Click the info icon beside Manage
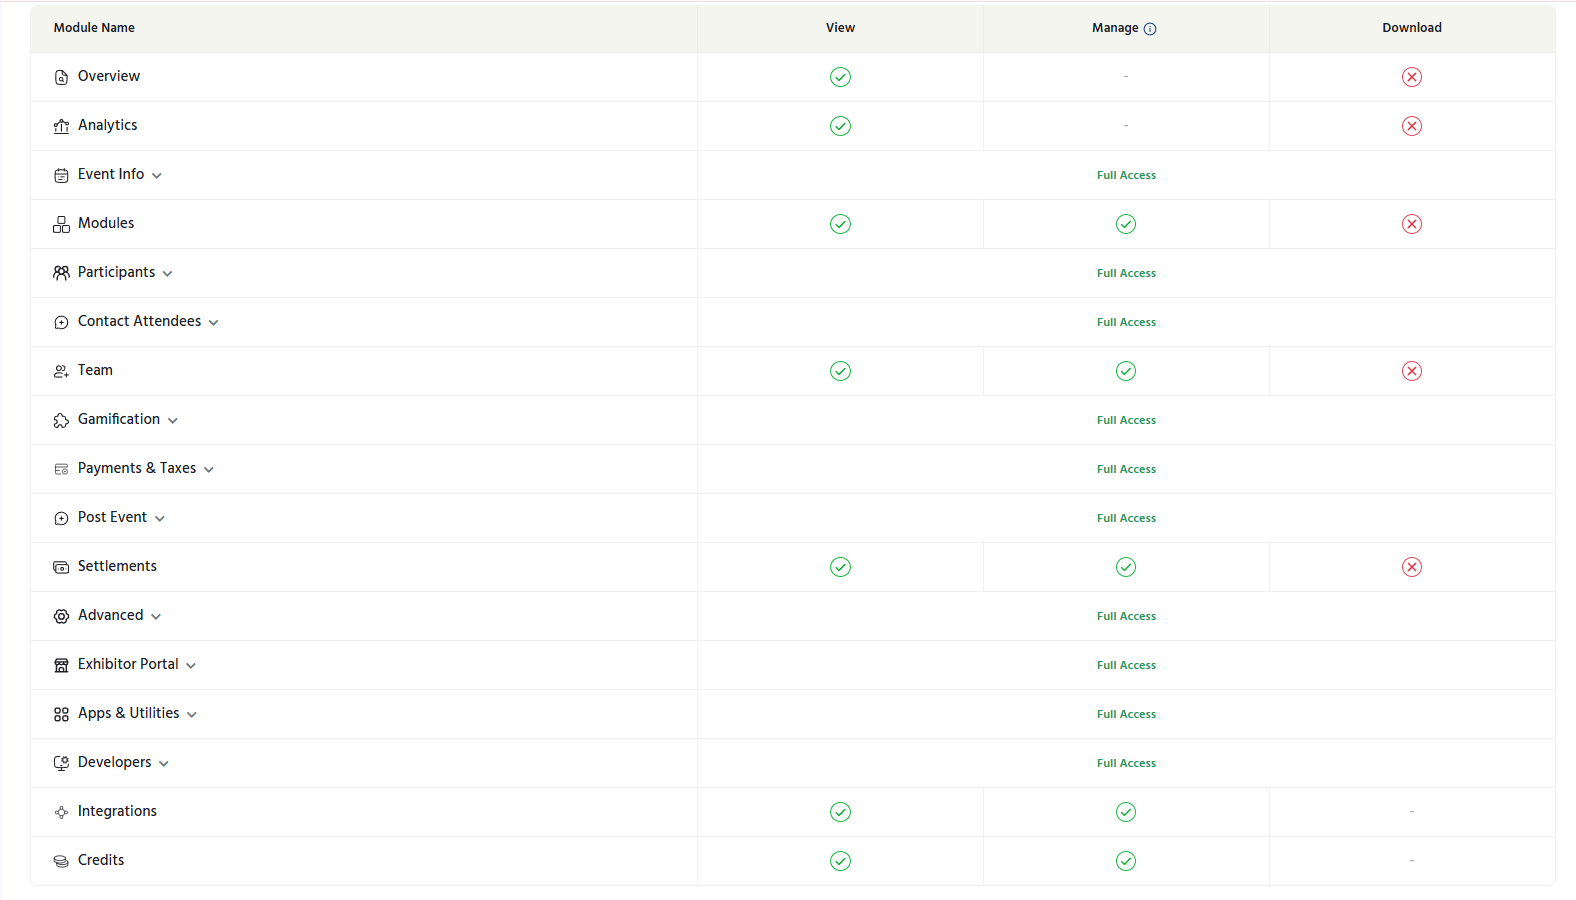The height and width of the screenshot is (900, 1576). point(1150,29)
